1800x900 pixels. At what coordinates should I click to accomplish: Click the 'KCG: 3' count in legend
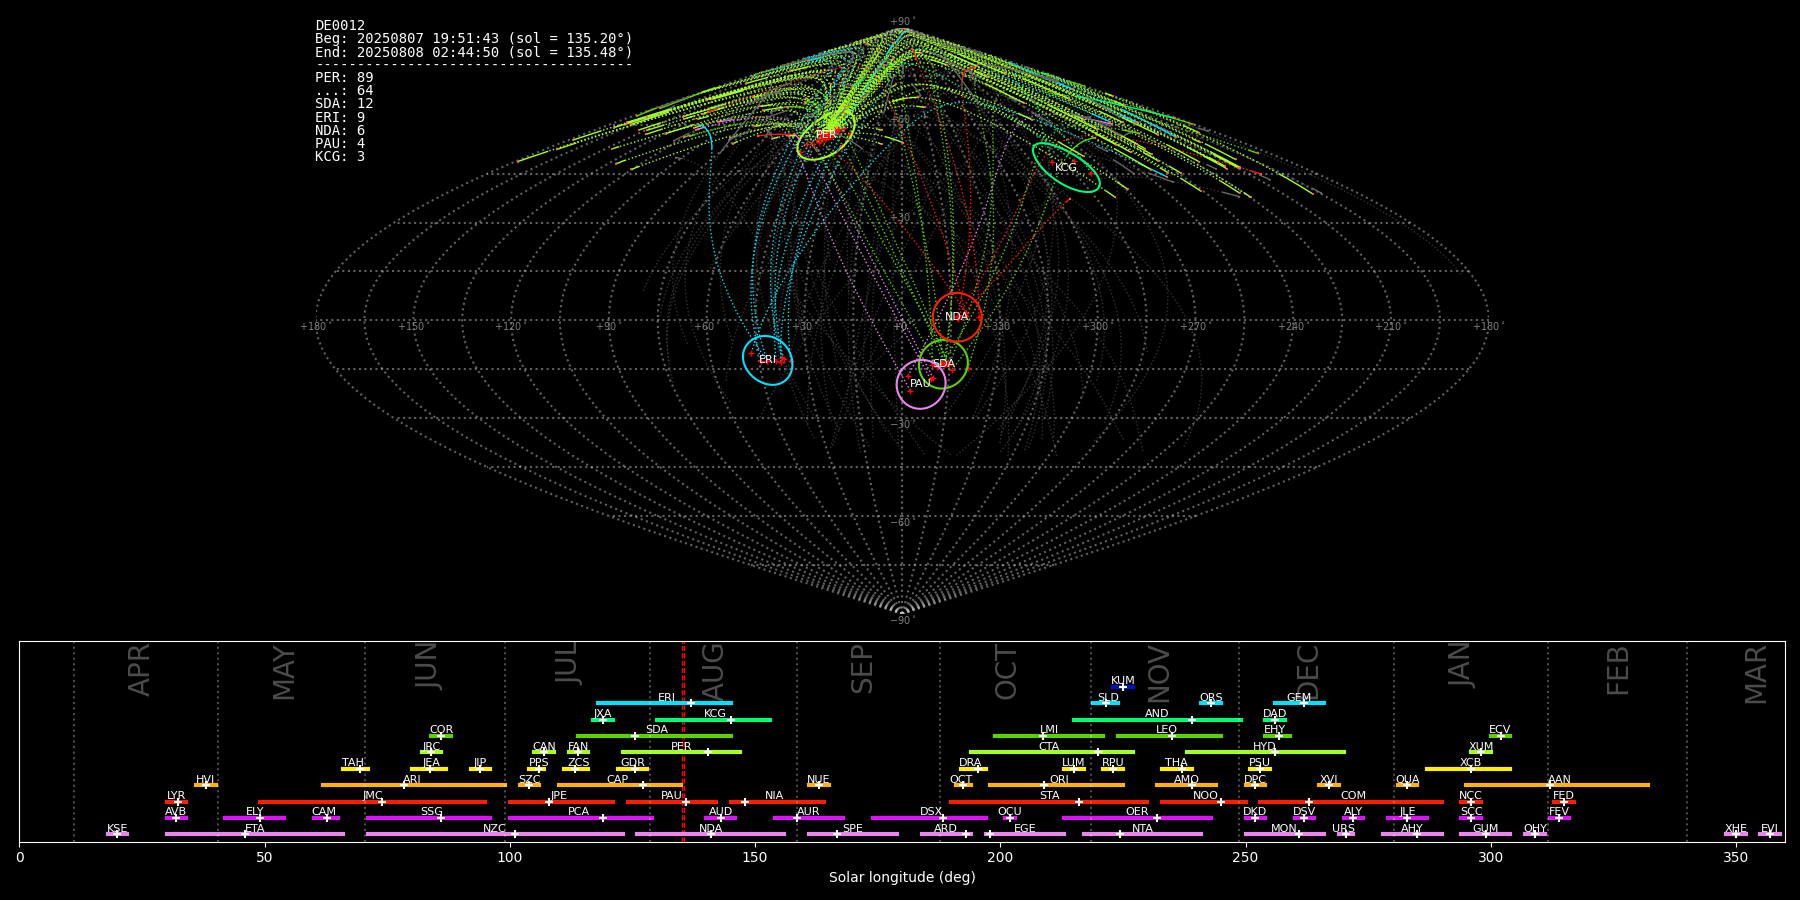tap(340, 157)
